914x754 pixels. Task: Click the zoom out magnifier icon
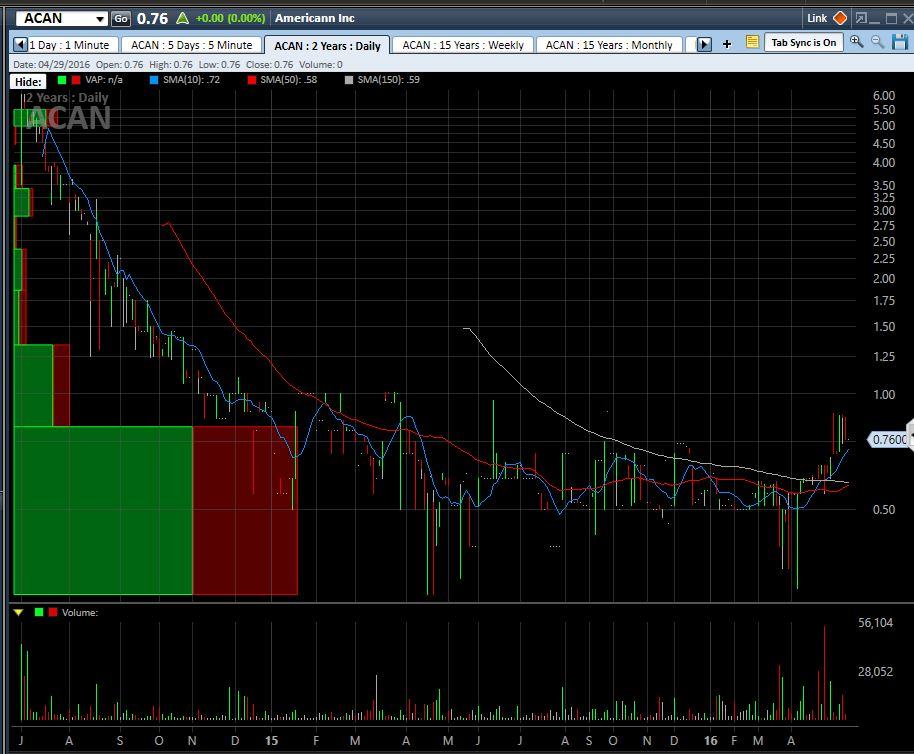pos(877,42)
